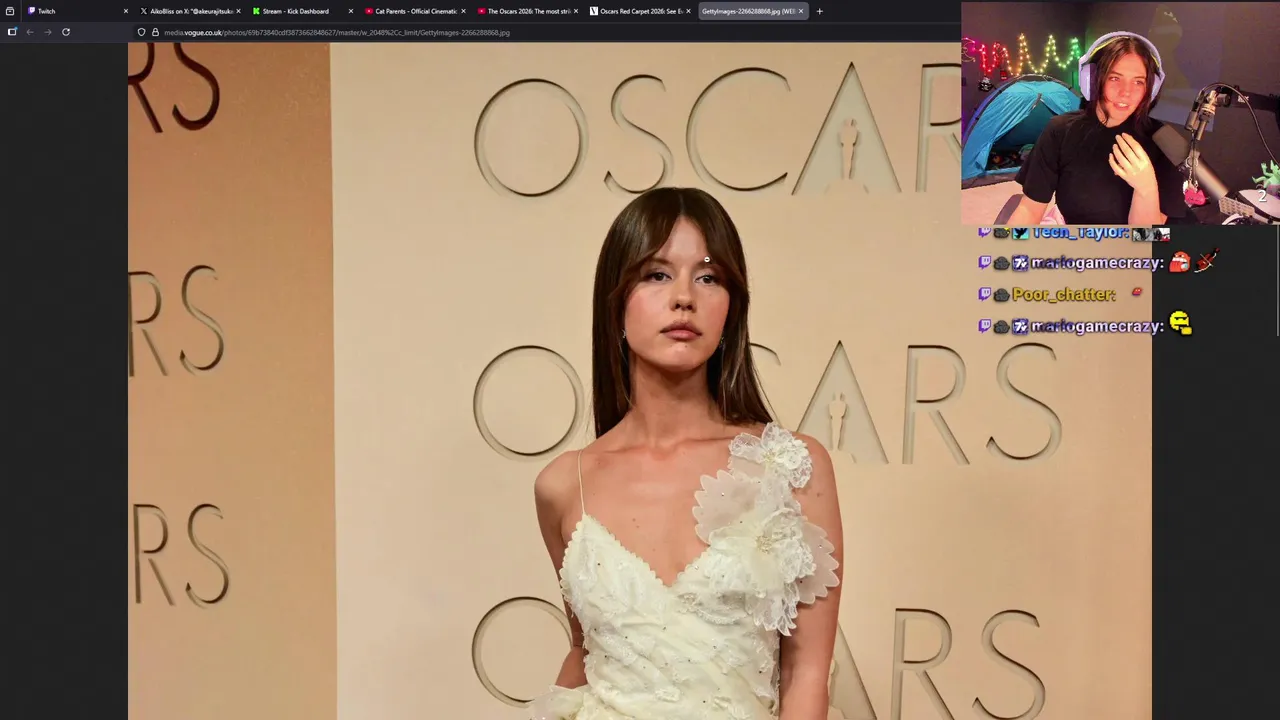Click the Poor_chatter chat username
The height and width of the screenshot is (720, 1280).
click(x=1064, y=294)
